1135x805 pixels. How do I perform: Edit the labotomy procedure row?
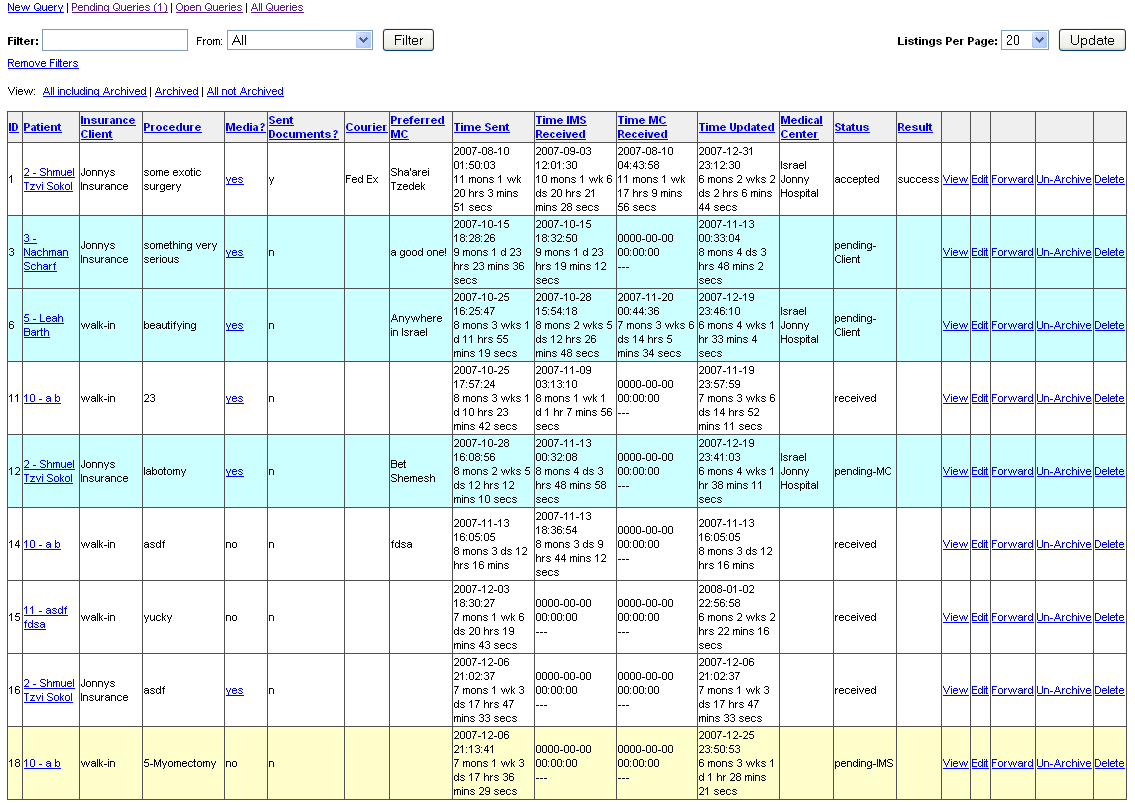980,471
